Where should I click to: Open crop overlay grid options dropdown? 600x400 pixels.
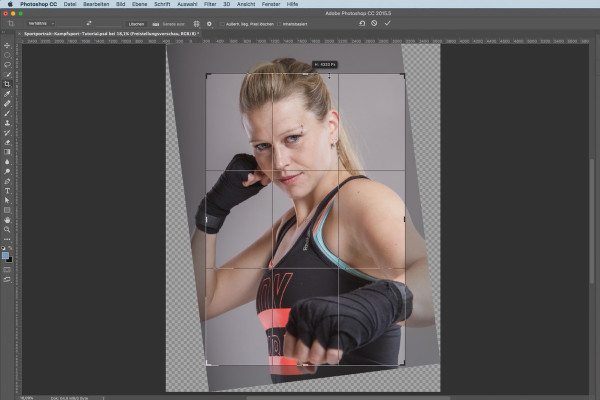196,24
